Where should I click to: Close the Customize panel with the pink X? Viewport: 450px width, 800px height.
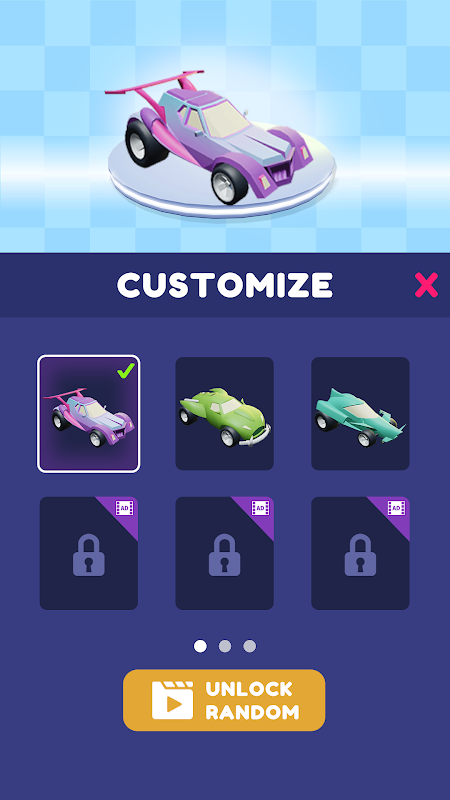[x=426, y=285]
